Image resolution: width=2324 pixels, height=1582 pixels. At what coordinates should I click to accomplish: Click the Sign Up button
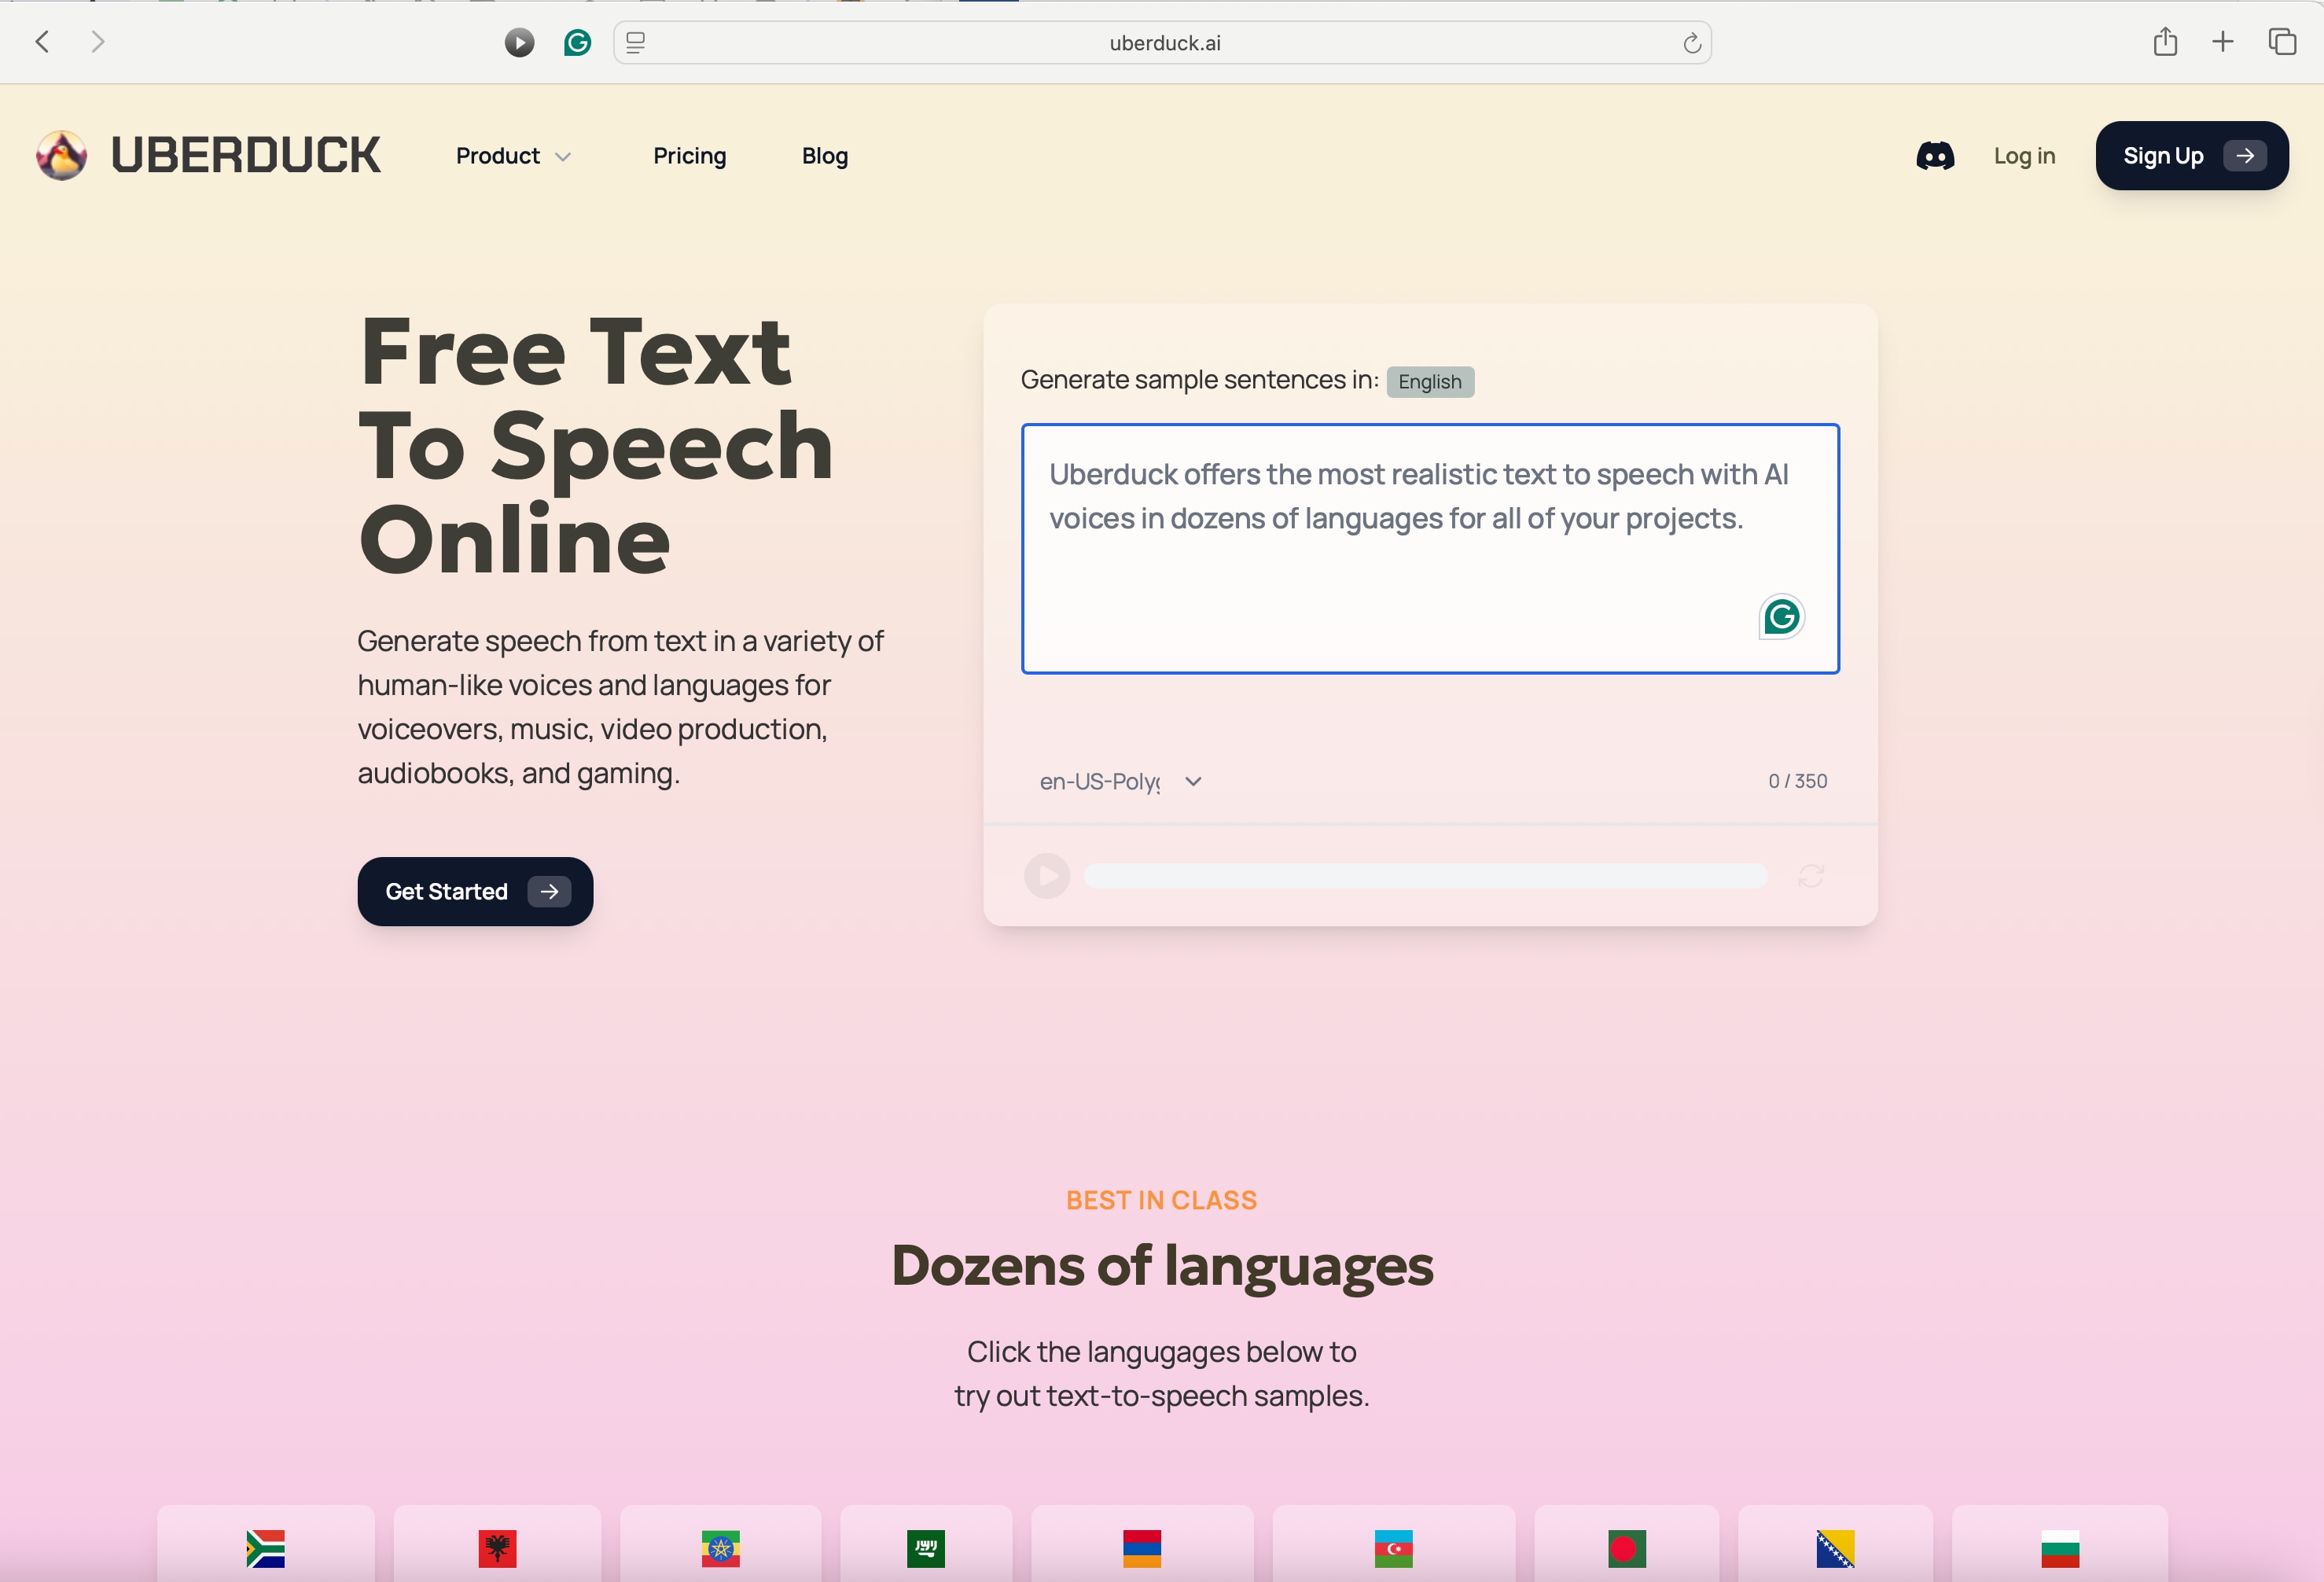[x=2191, y=156]
